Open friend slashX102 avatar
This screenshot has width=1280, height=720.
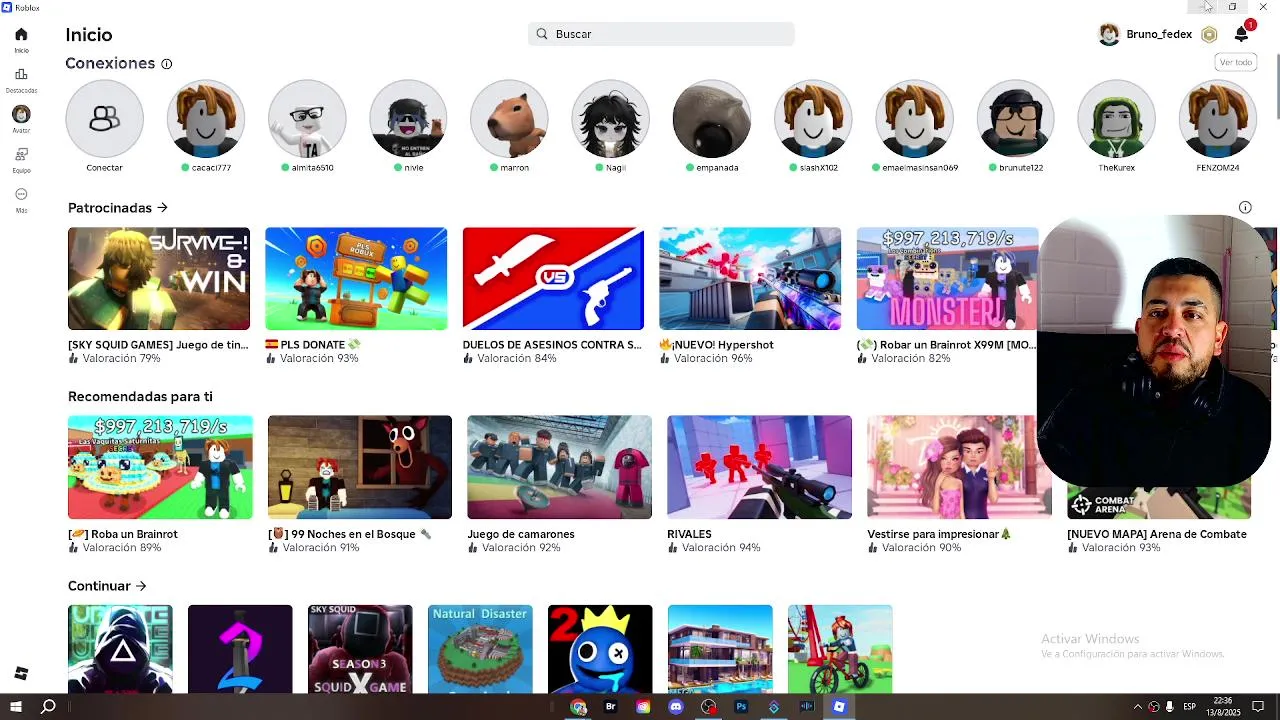pos(813,119)
